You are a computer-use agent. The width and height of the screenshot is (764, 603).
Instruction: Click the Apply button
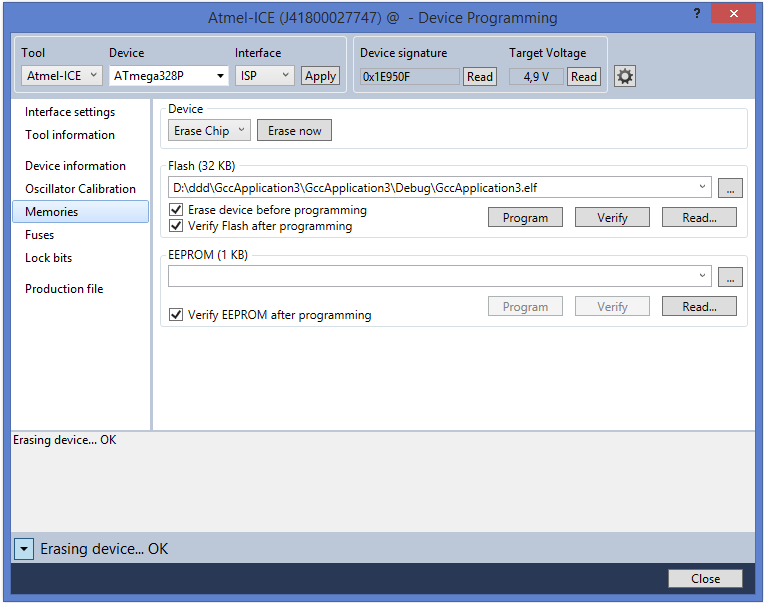coord(320,76)
